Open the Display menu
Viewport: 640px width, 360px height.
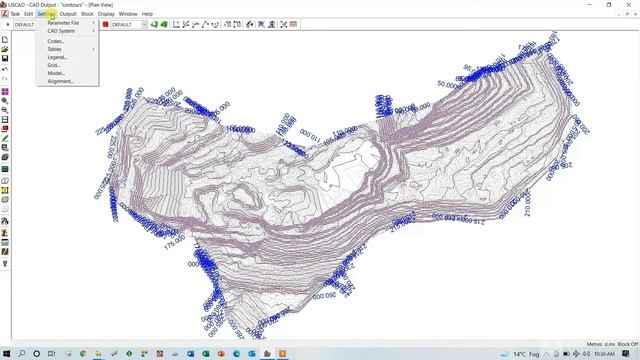(106, 14)
